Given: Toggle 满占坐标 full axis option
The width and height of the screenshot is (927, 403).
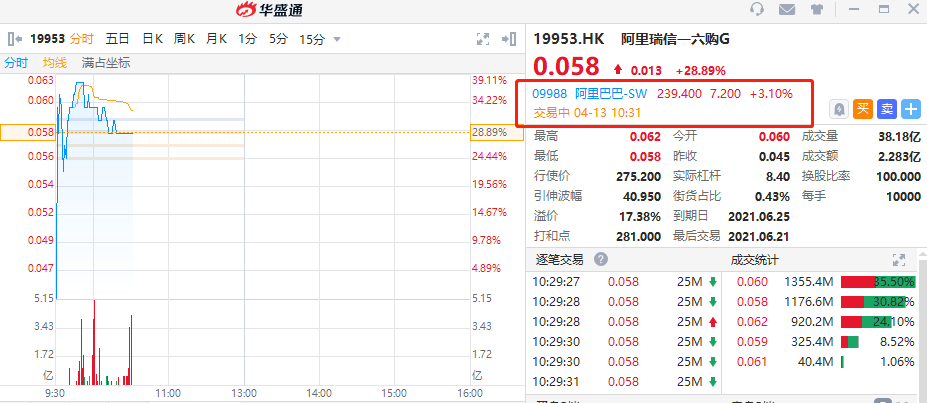Looking at the screenshot, I should point(106,63).
